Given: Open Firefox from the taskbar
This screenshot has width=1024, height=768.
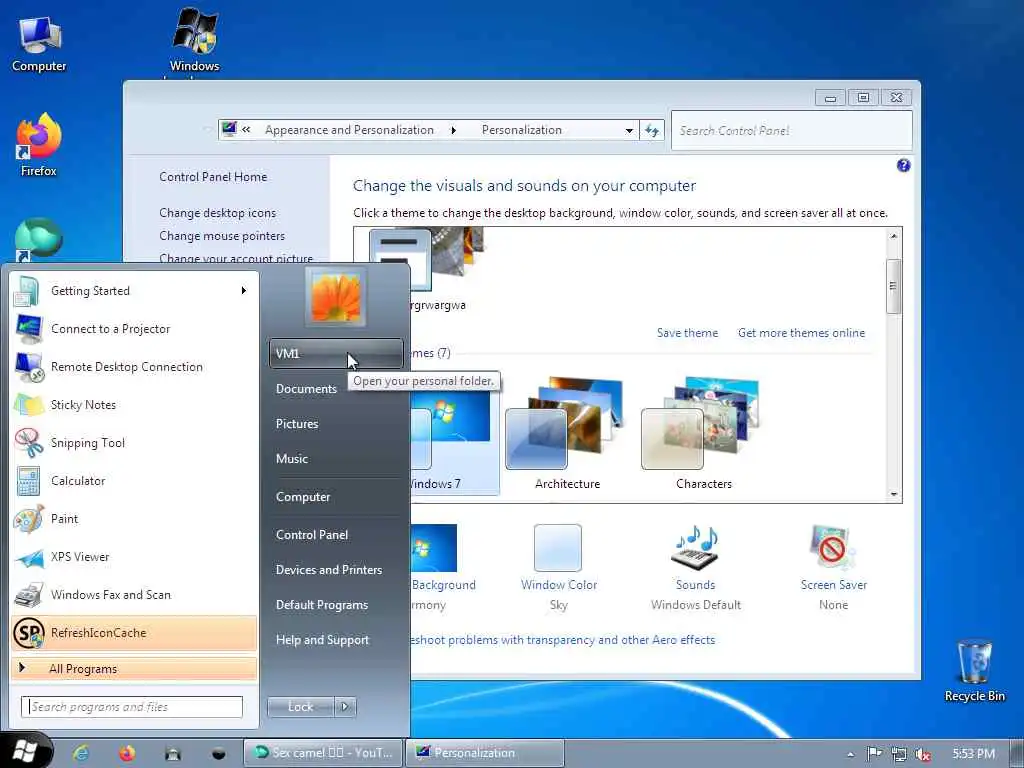Looking at the screenshot, I should [x=127, y=753].
